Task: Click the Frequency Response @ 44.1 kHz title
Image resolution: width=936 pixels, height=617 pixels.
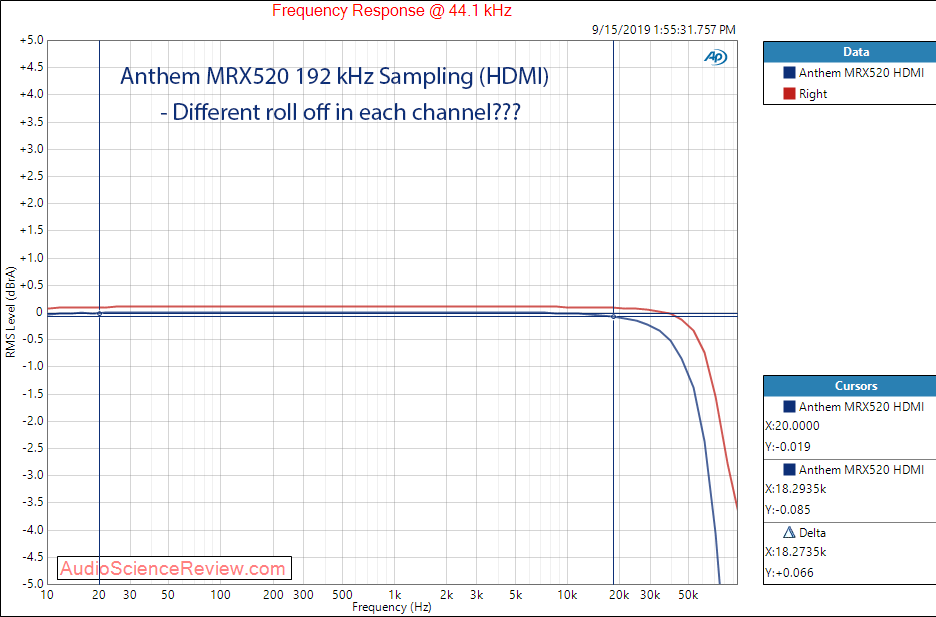Action: click(x=392, y=11)
